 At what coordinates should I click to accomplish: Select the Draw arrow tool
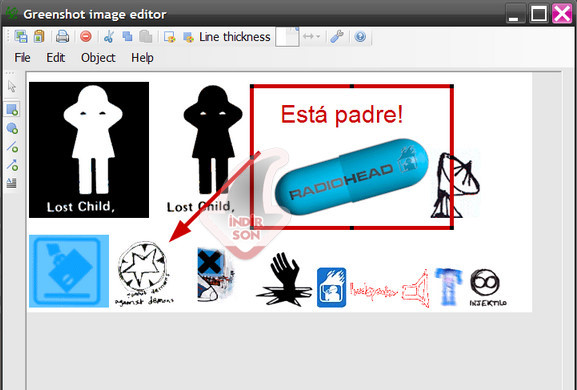12,165
